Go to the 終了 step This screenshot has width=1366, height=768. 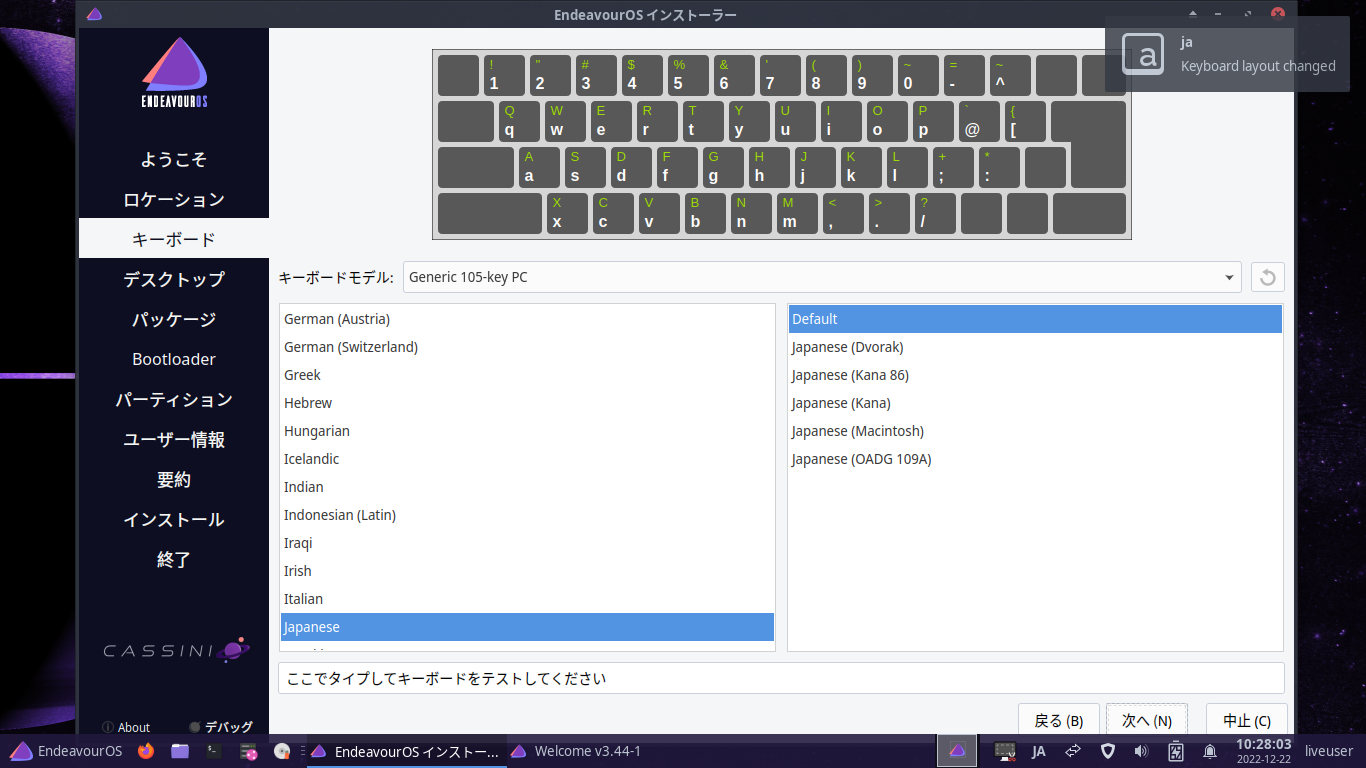[174, 559]
